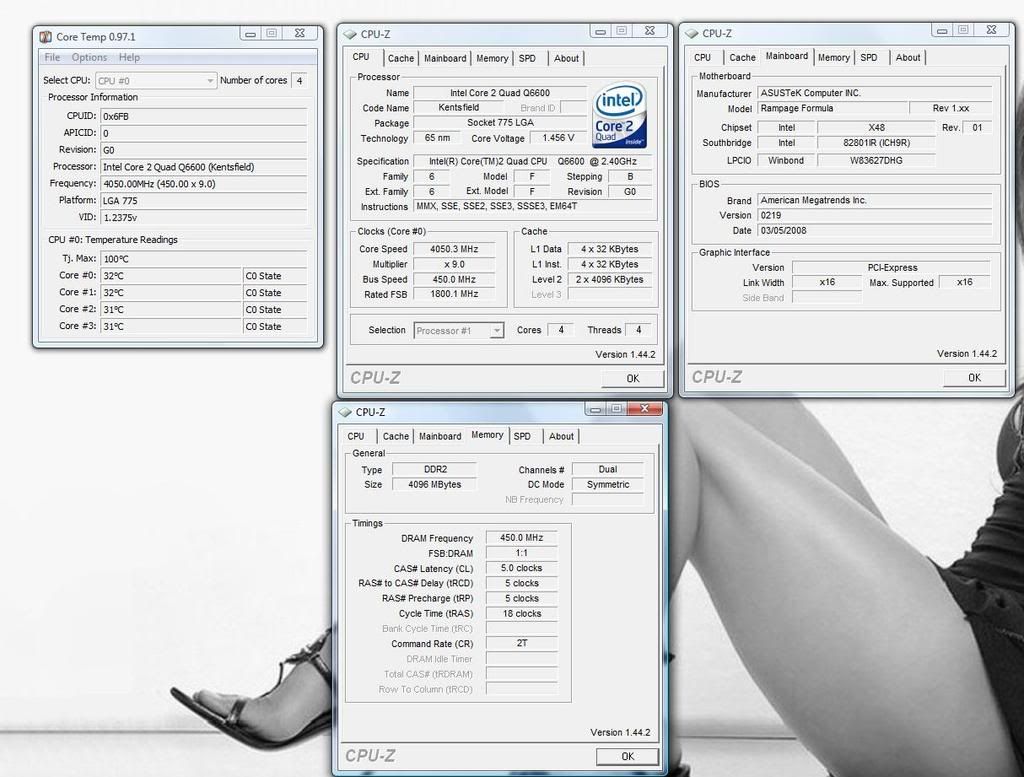Switch to Cache tab in the Mainboard window
Image resolution: width=1024 pixels, height=777 pixels.
(x=742, y=57)
